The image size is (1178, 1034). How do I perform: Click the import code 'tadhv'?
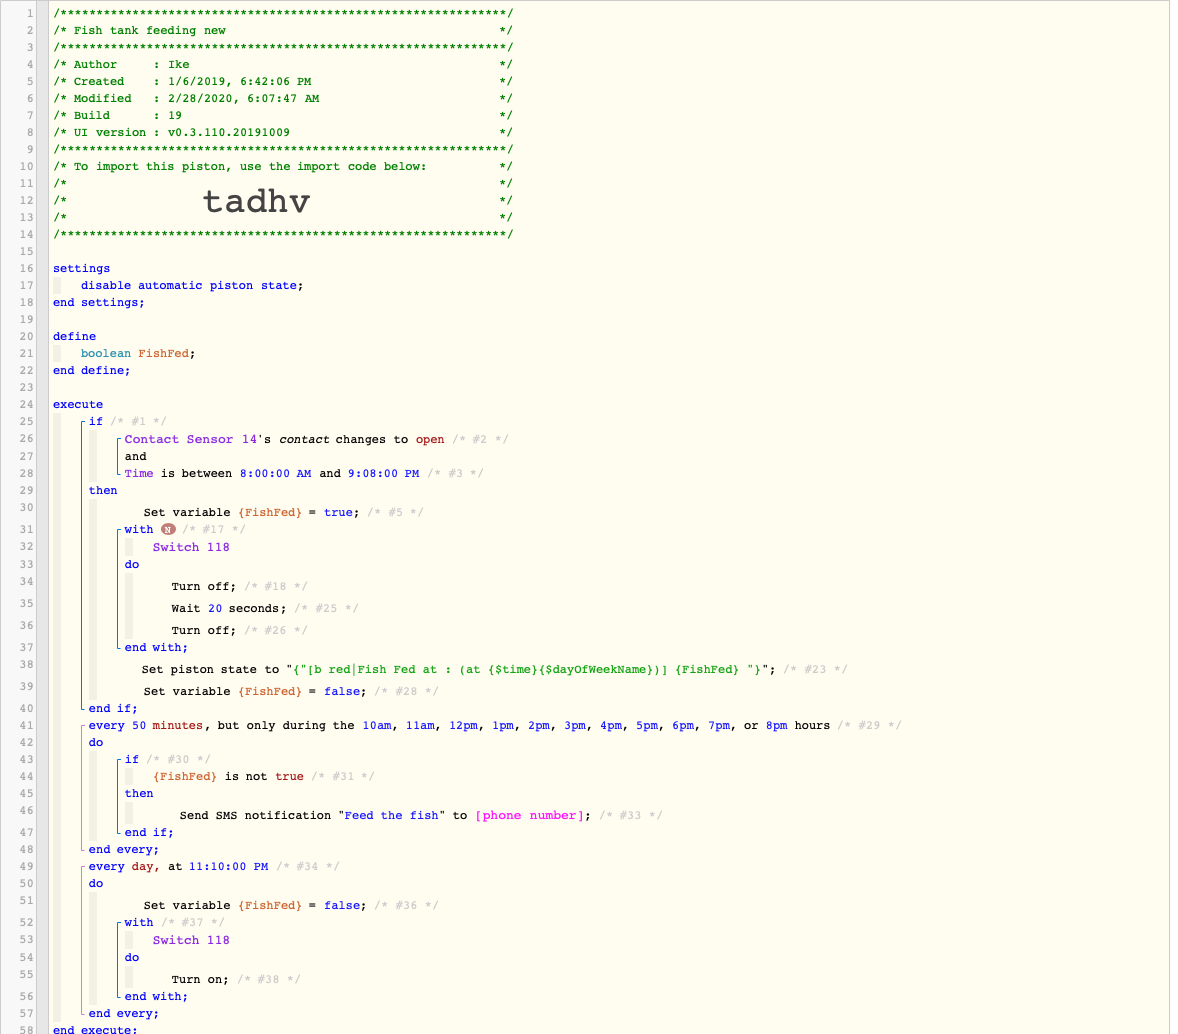(256, 201)
